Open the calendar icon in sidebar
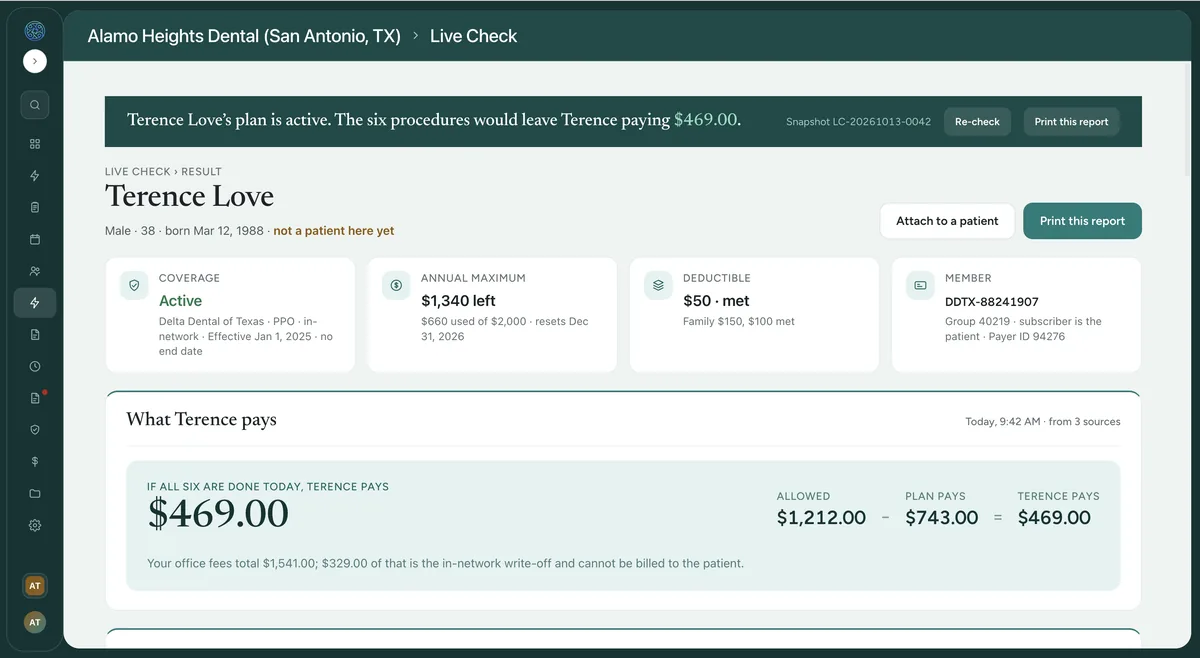Viewport: 1200px width, 658px height. click(35, 240)
